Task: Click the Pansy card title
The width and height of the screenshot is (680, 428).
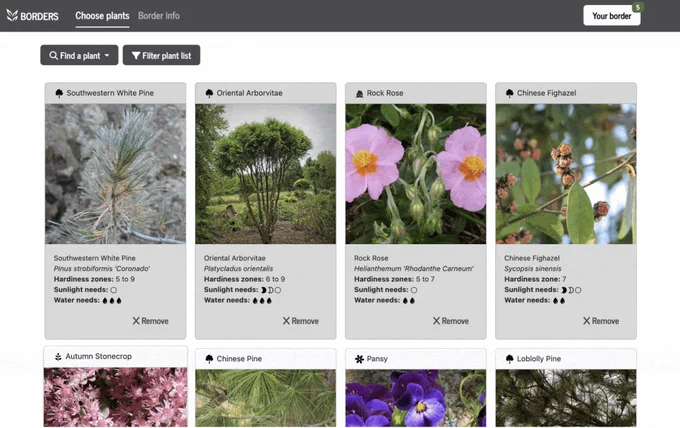Action: [377, 359]
